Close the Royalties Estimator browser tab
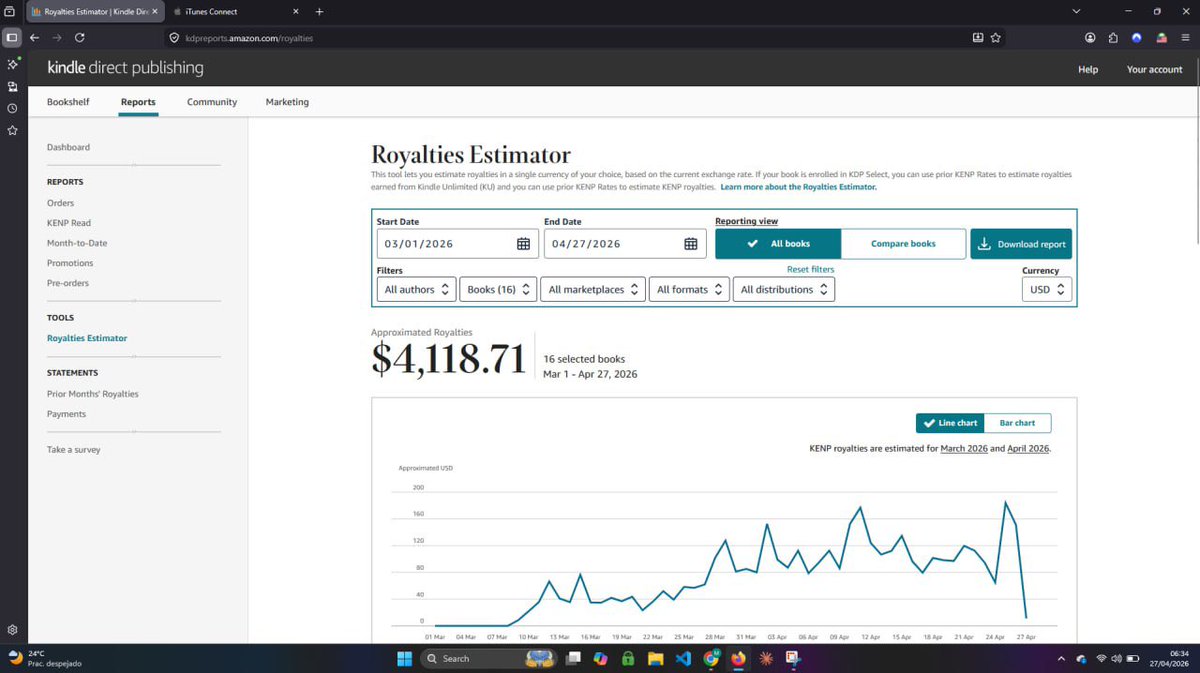The width and height of the screenshot is (1200, 673). pos(154,11)
